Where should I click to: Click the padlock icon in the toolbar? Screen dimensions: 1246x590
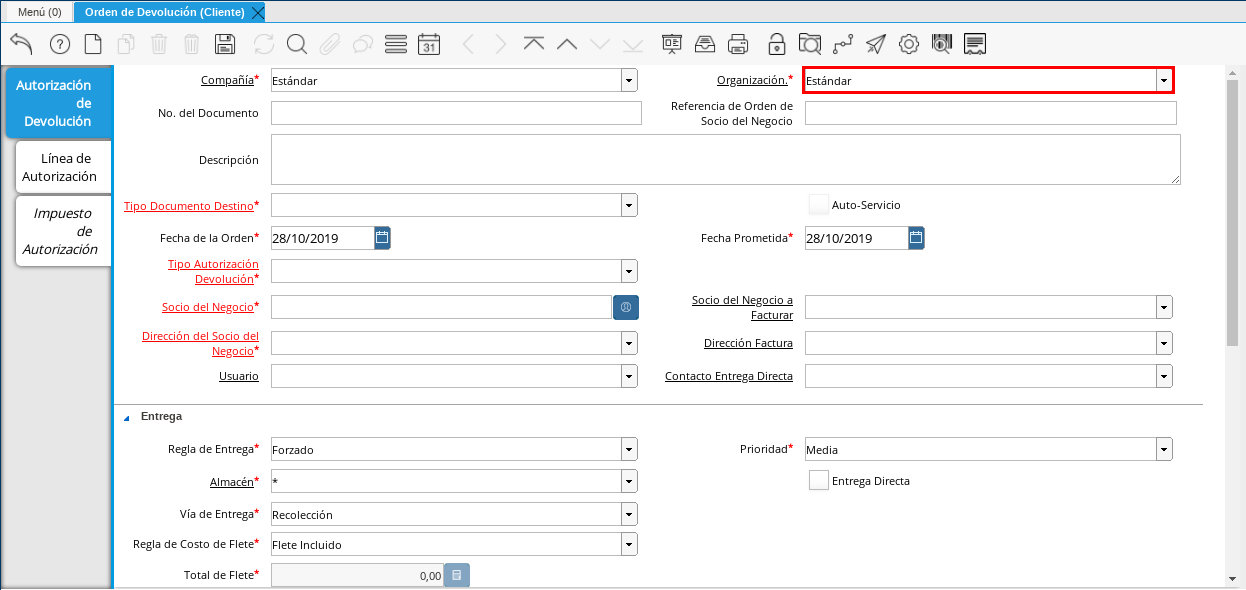pos(776,44)
